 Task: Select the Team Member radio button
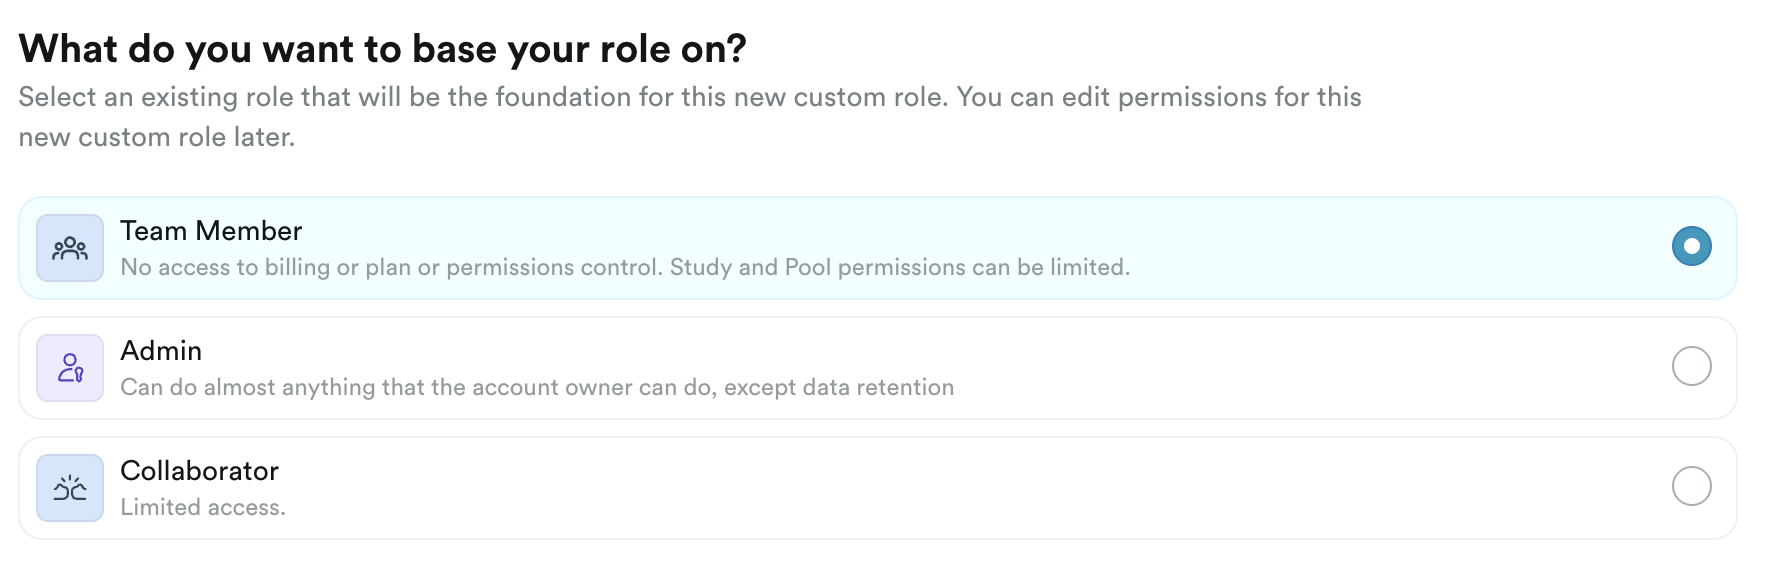1691,247
